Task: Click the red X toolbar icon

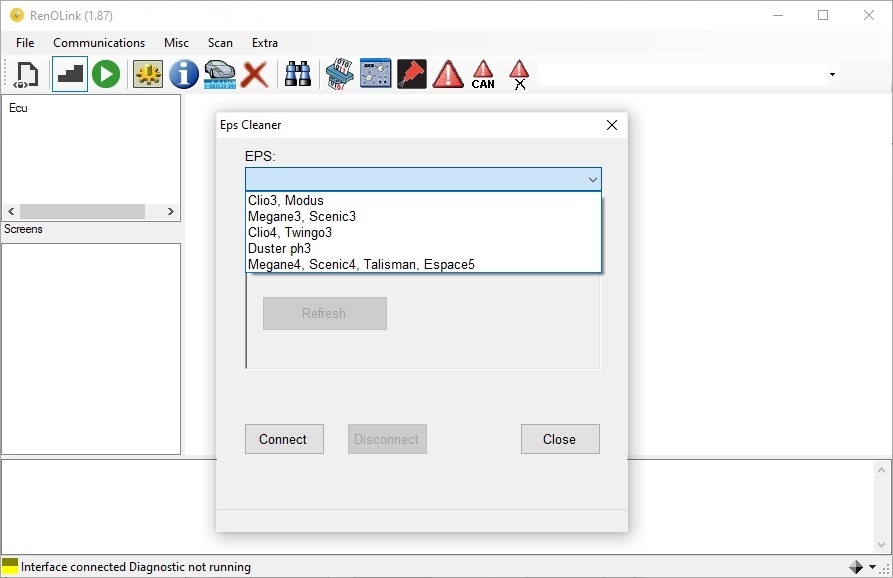Action: tap(255, 75)
